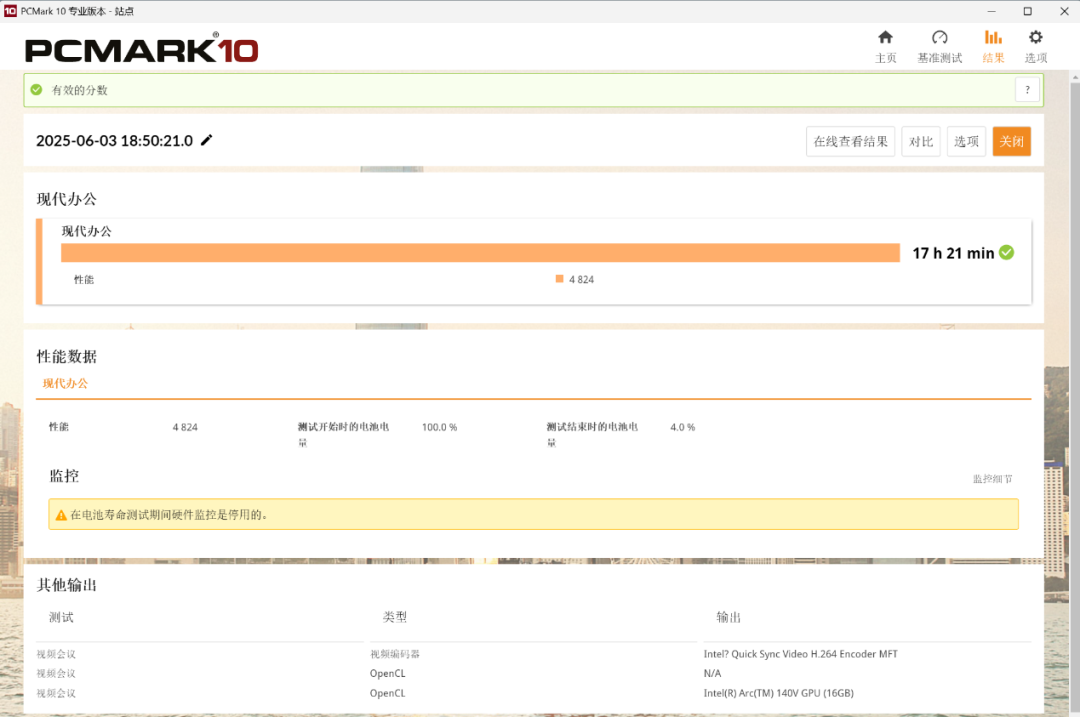Open the 监控细节 link
Viewport: 1080px width, 717px height.
(992, 479)
